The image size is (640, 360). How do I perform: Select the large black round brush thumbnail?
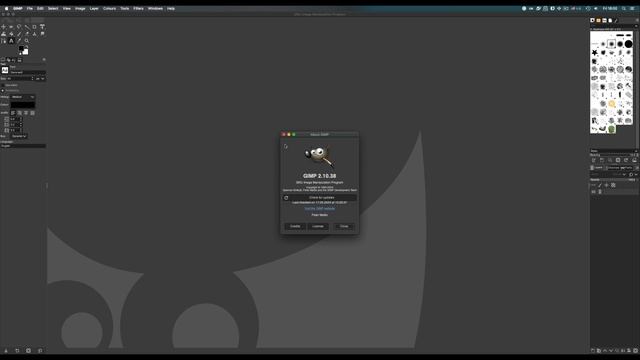[629, 44]
